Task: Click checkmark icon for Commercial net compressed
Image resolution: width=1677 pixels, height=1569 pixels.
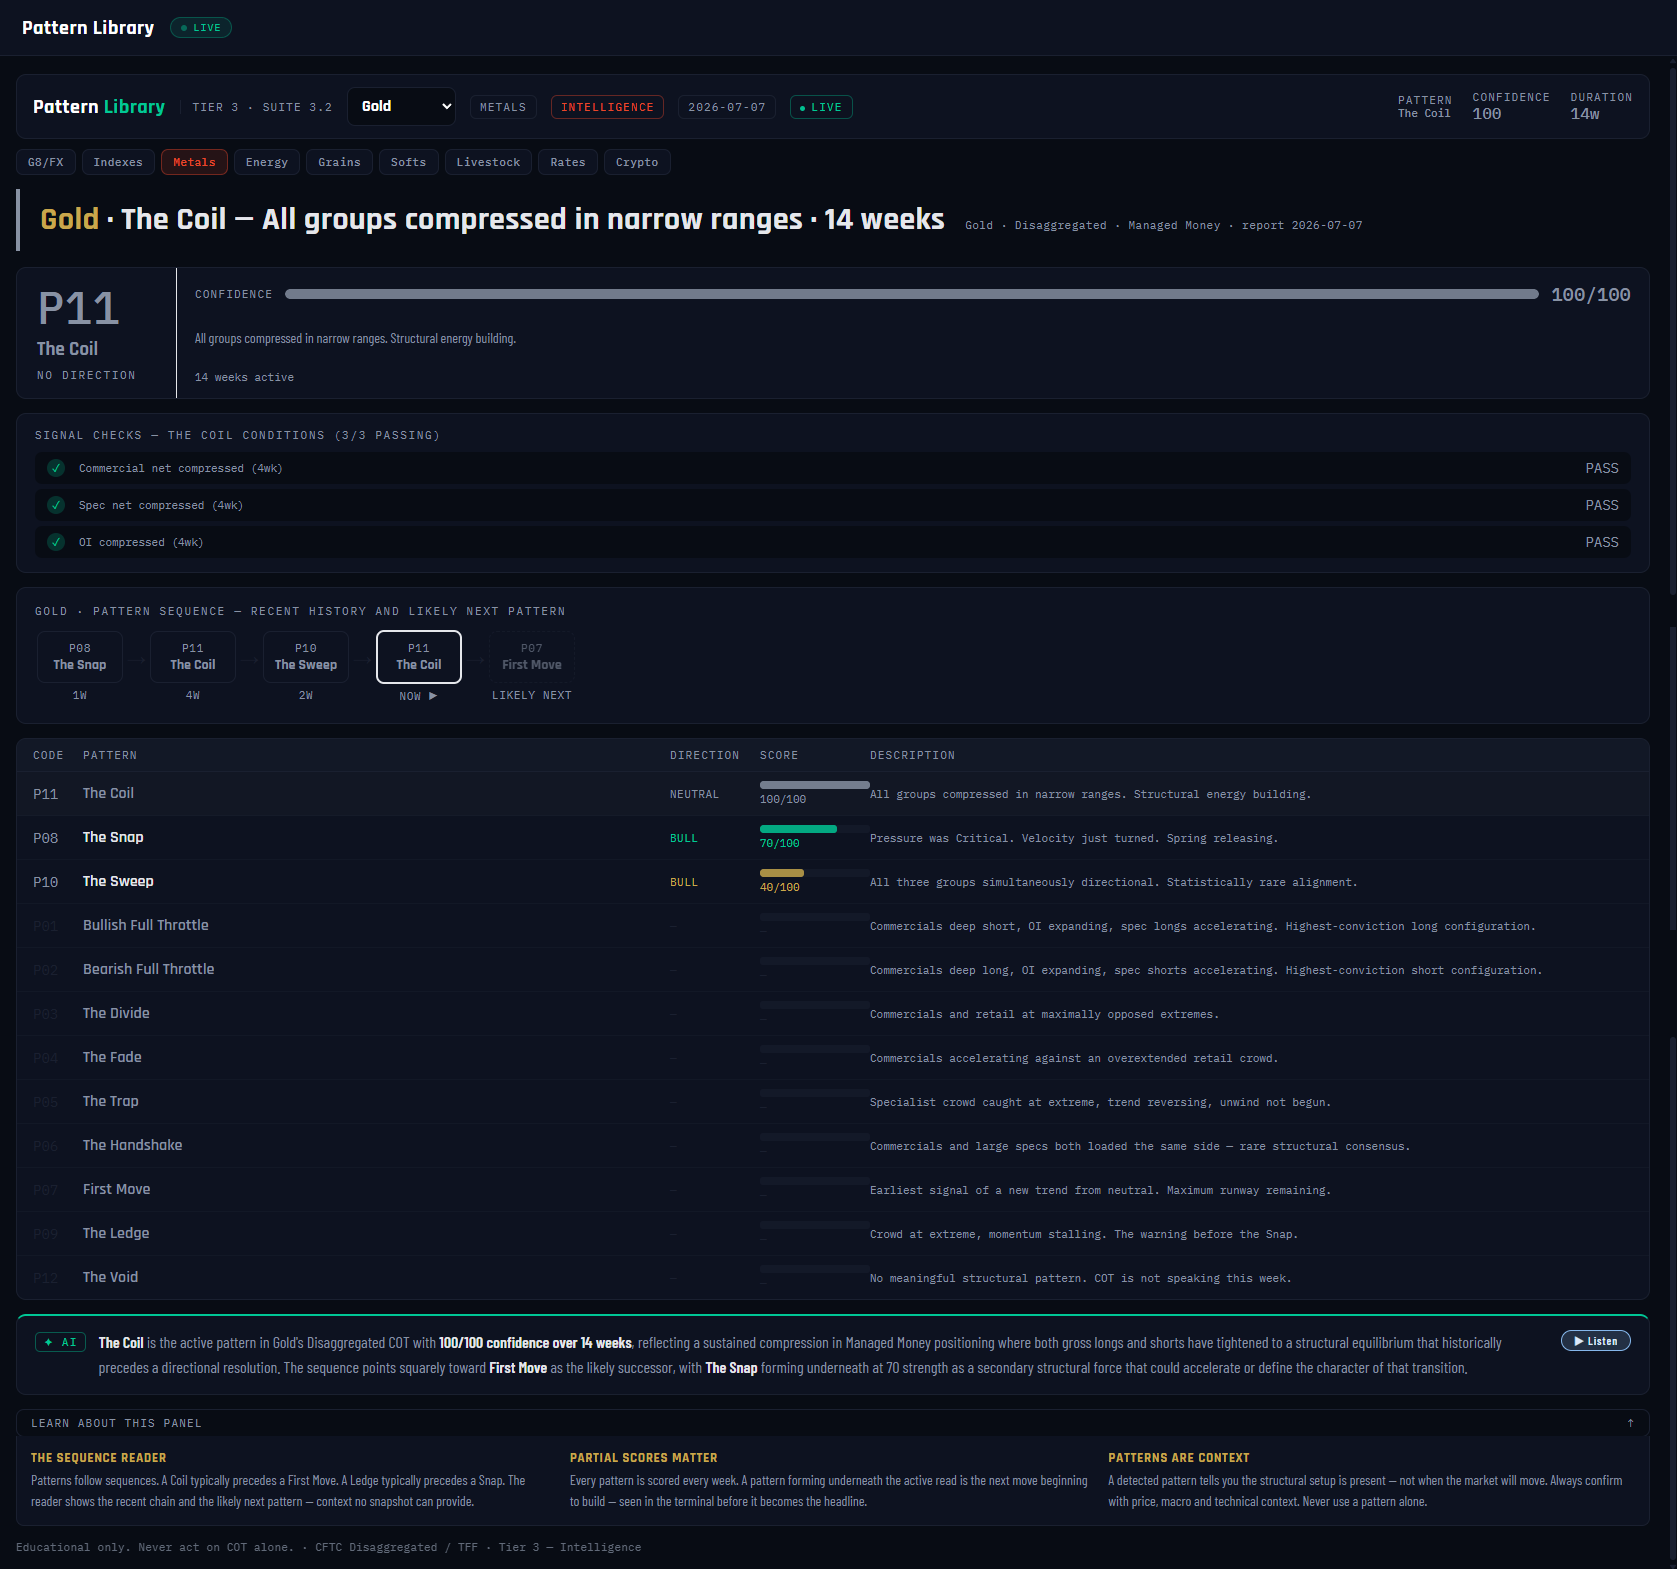Action: click(56, 468)
